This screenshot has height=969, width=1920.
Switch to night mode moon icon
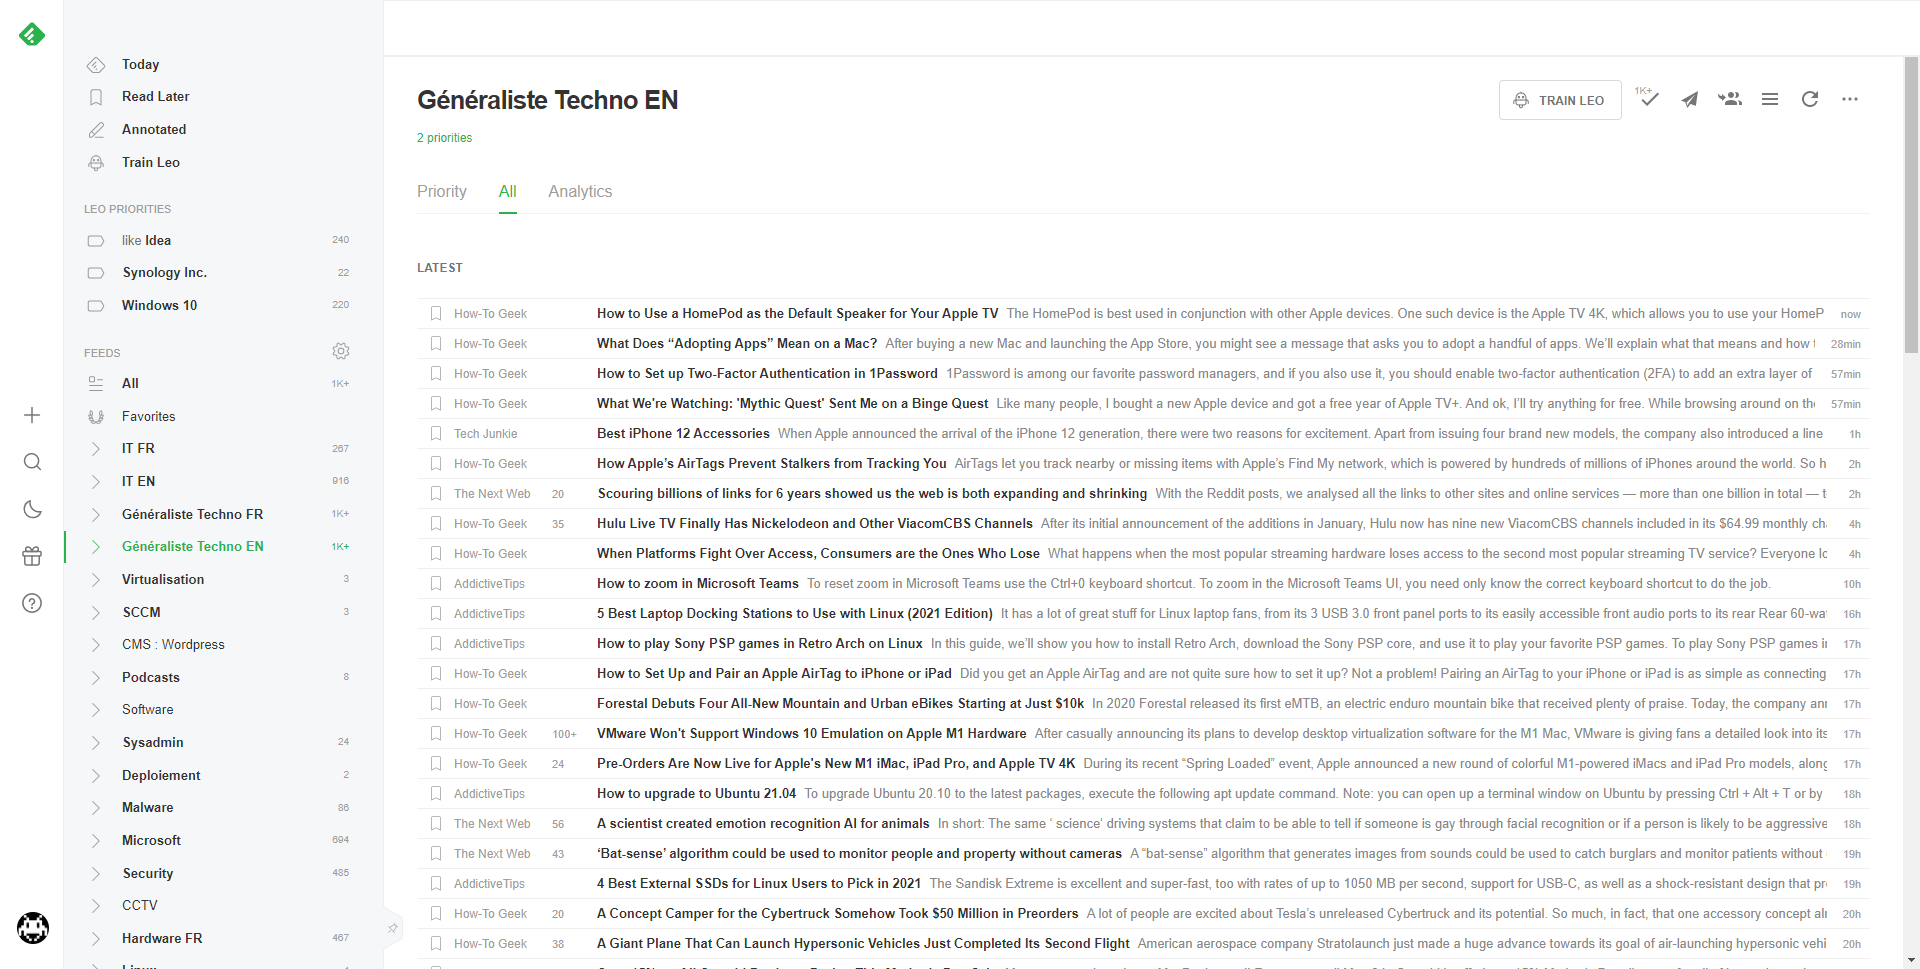coord(32,509)
